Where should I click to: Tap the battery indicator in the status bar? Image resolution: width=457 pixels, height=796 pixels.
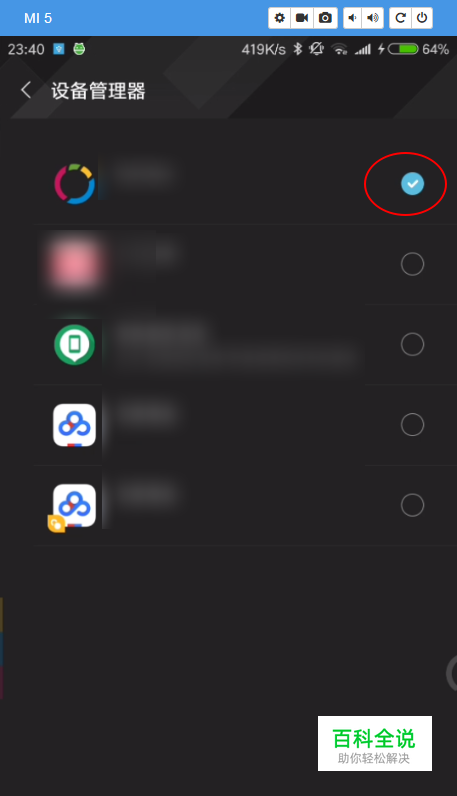tap(403, 49)
